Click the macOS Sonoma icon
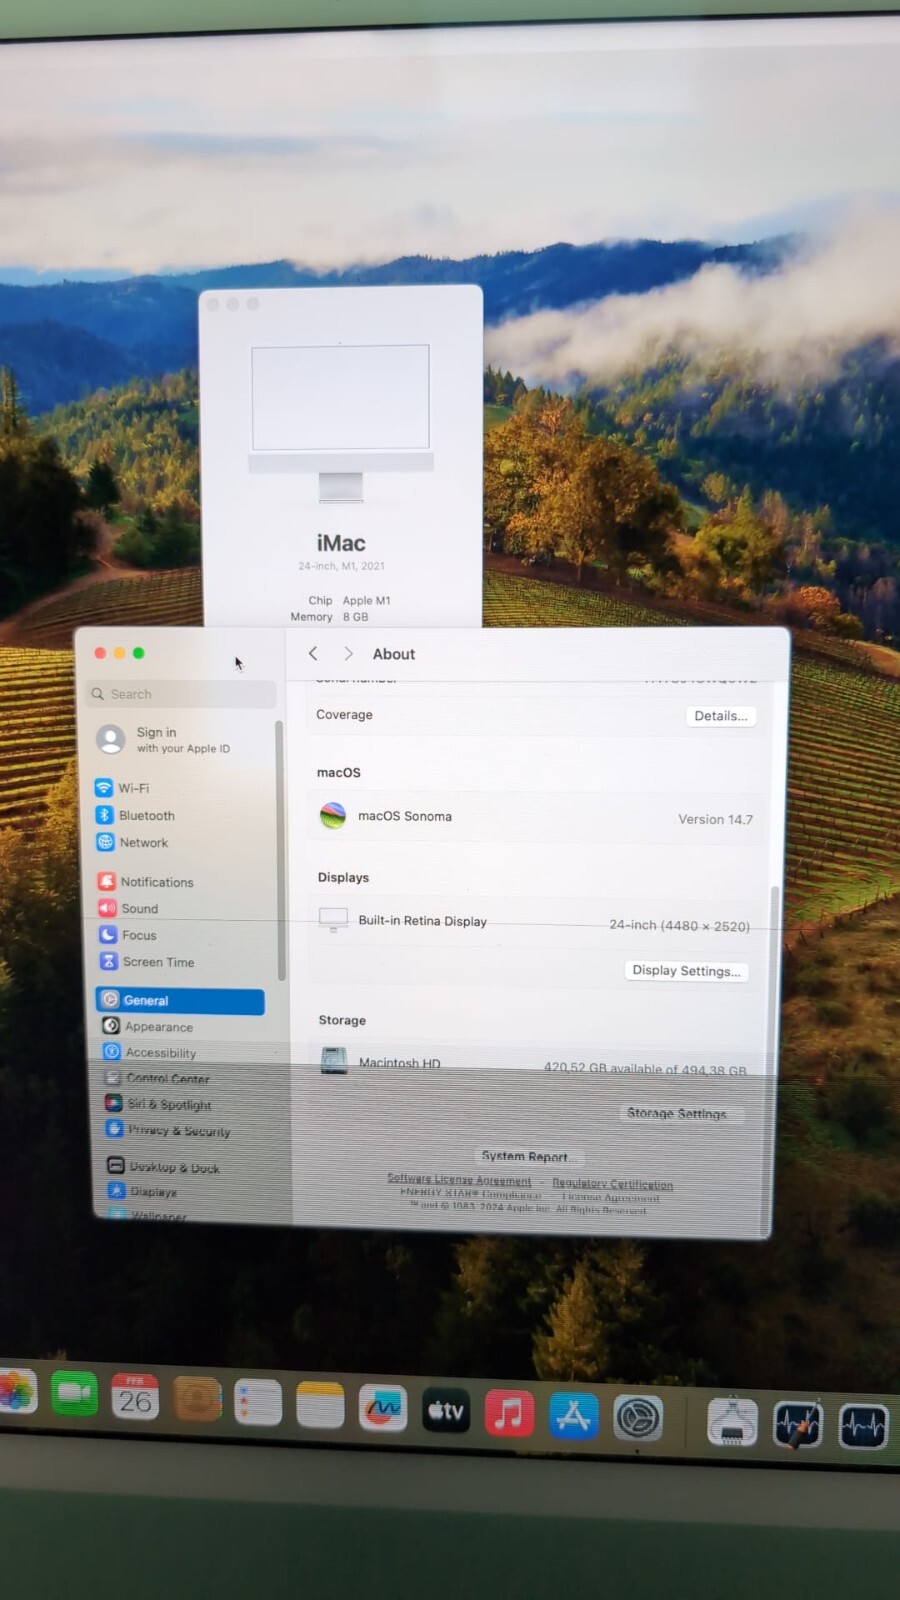 click(333, 816)
